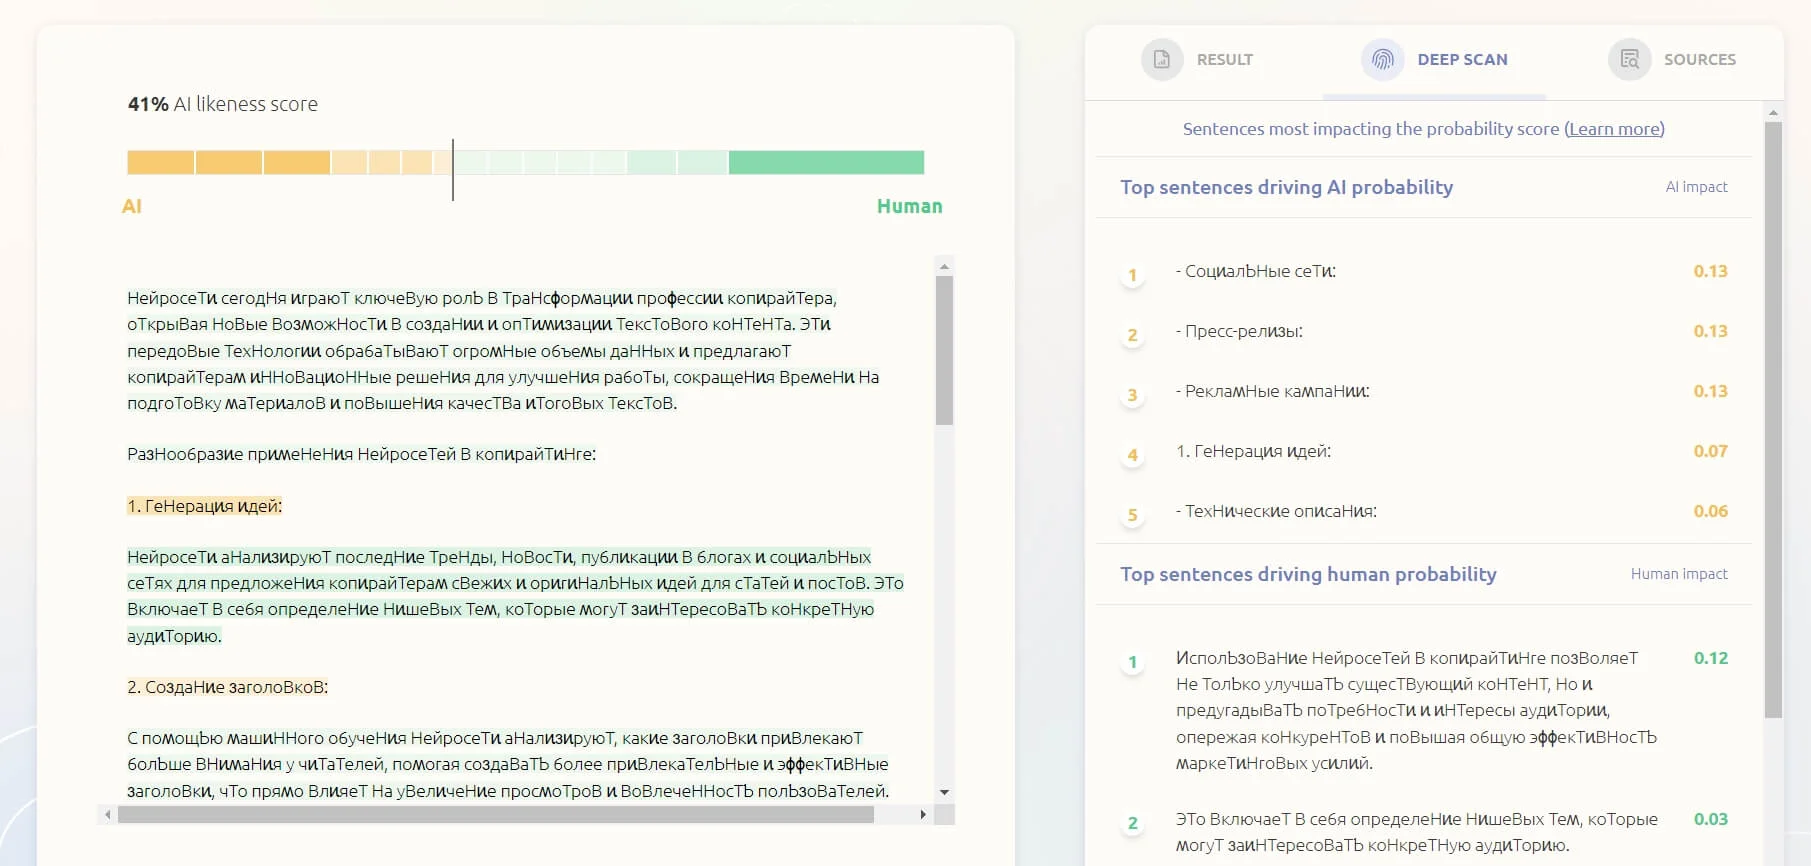Click left arrow of horizontal scrollbar
This screenshot has width=1811, height=866.
[x=108, y=815]
